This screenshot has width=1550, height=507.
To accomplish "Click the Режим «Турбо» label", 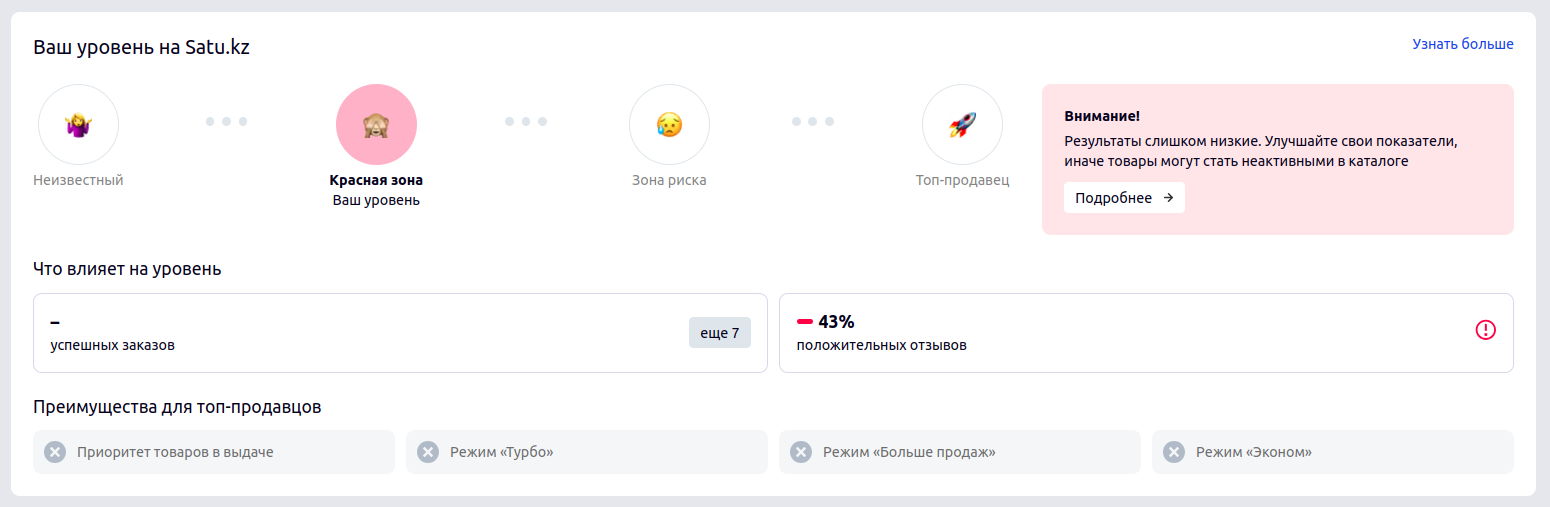I will tap(502, 452).
